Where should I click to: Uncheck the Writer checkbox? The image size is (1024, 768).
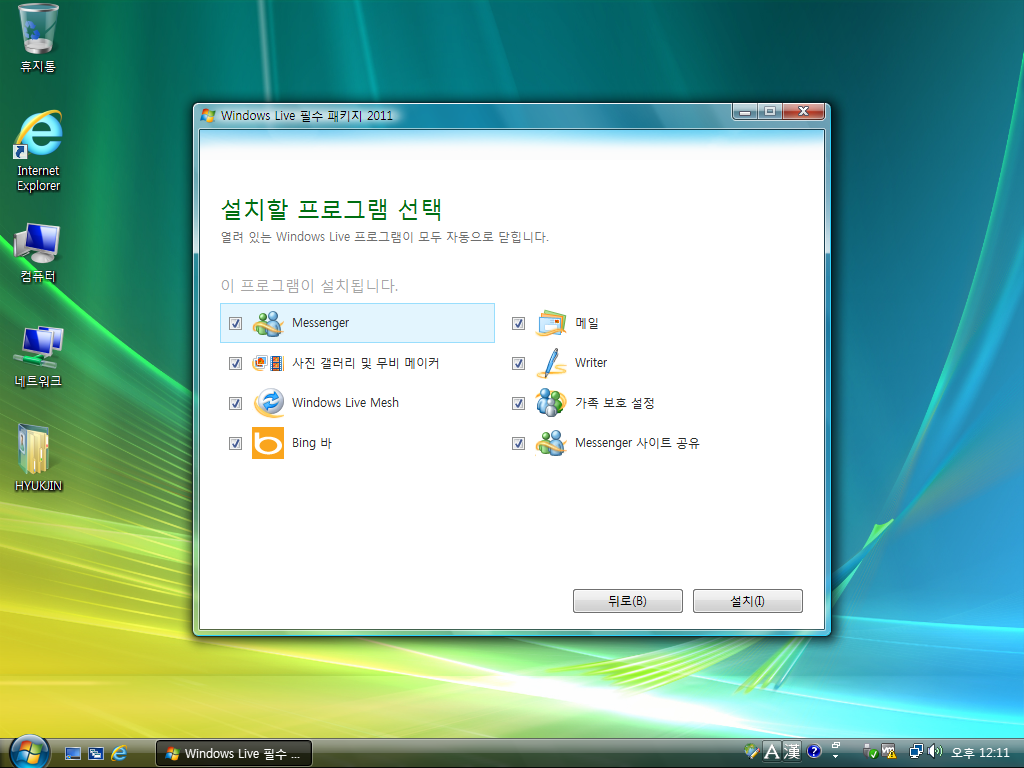(x=519, y=364)
